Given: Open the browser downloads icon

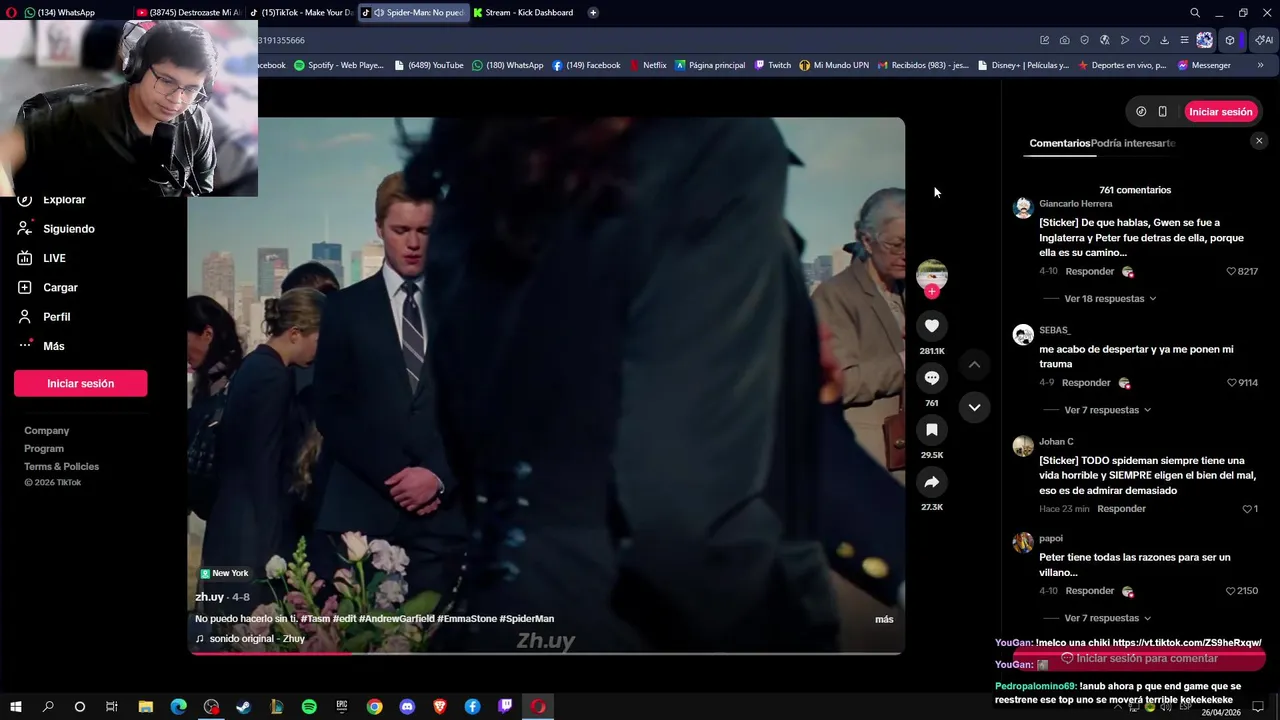Looking at the screenshot, I should 1164,40.
